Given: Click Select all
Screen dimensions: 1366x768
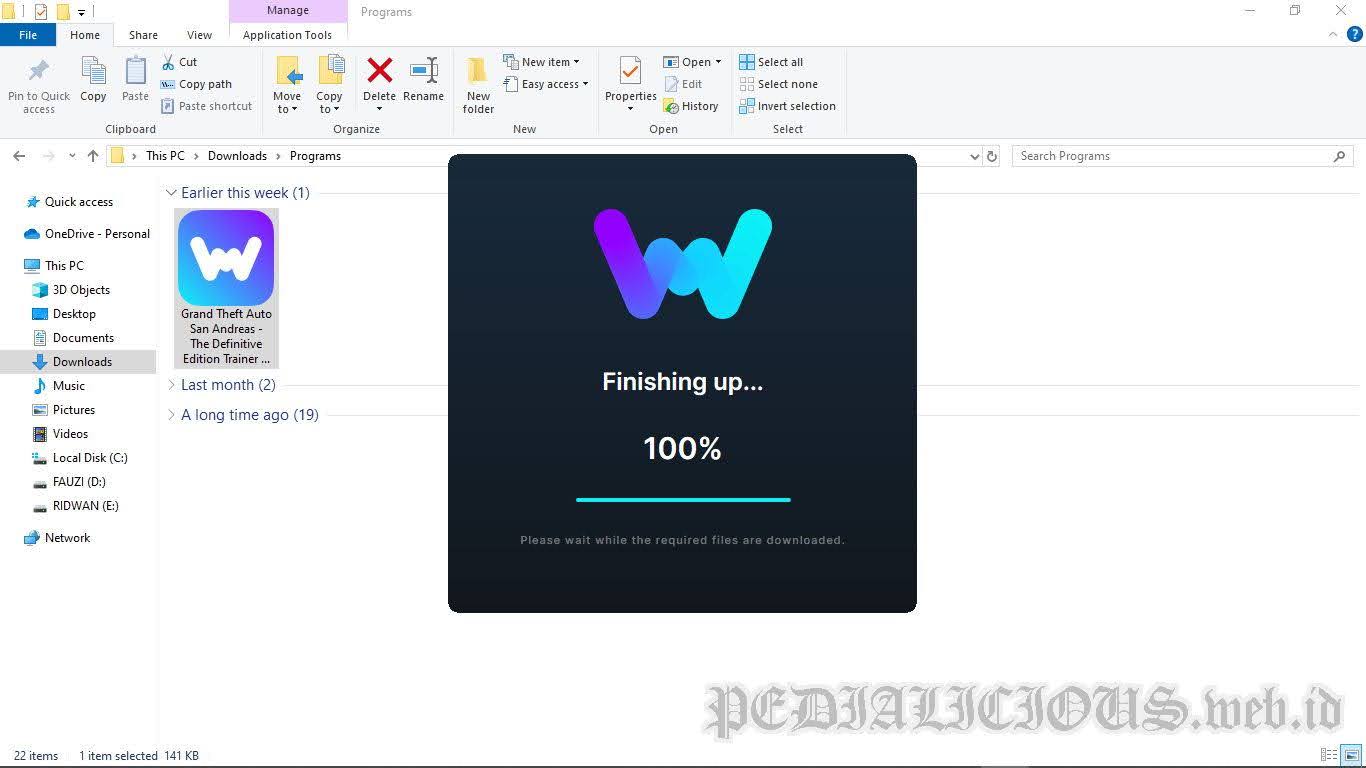Looking at the screenshot, I should pos(771,62).
